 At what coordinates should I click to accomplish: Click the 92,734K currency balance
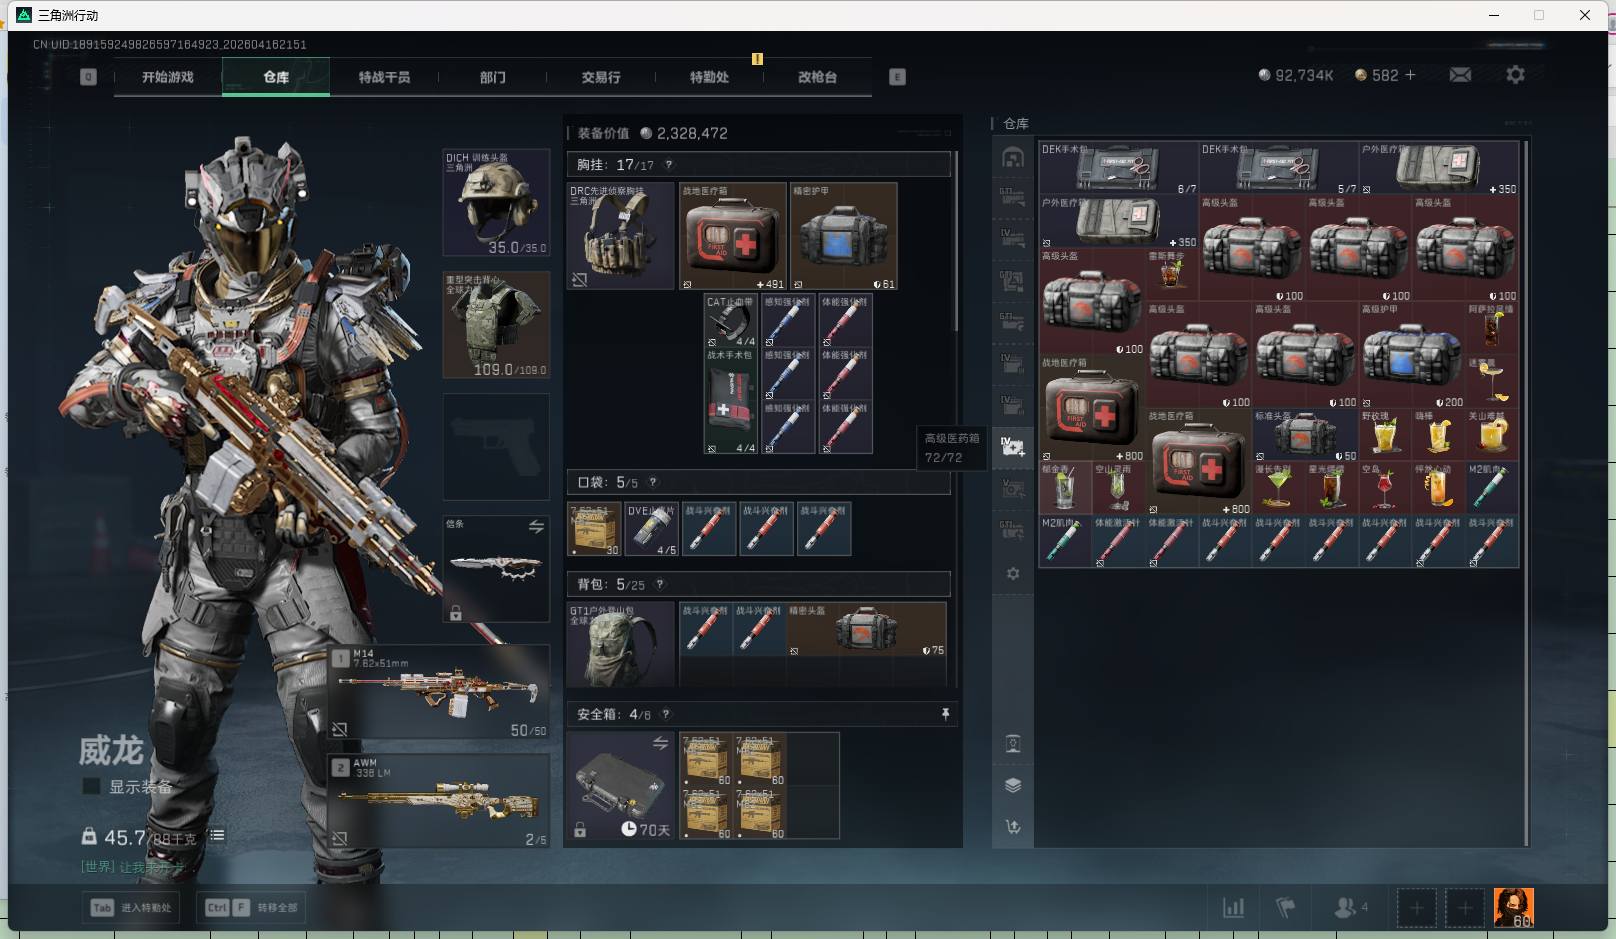1296,75
